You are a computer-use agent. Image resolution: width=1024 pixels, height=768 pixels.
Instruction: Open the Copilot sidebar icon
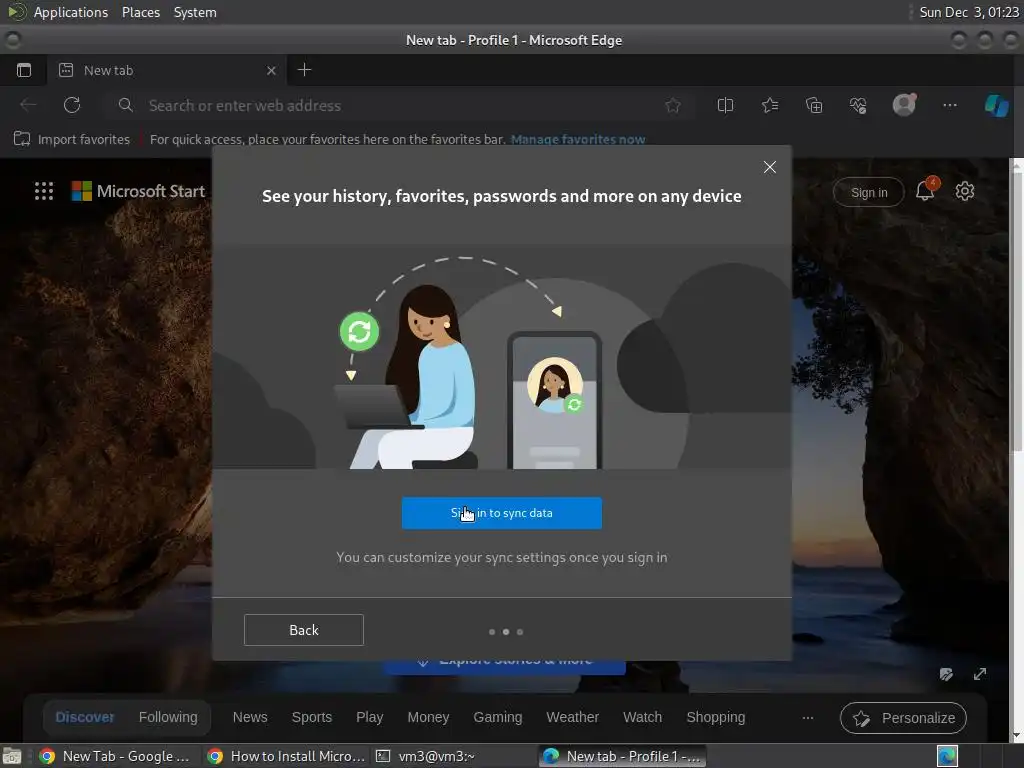pyautogui.click(x=997, y=105)
